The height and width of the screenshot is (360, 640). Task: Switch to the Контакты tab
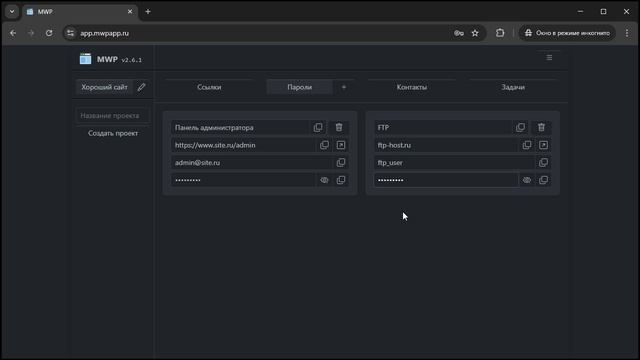tap(412, 87)
